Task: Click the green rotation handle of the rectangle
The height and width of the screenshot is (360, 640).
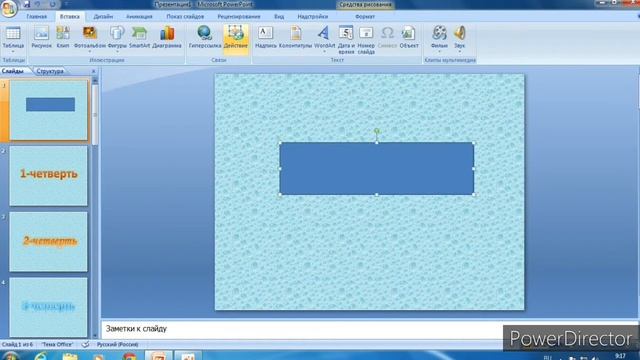Action: tap(377, 131)
